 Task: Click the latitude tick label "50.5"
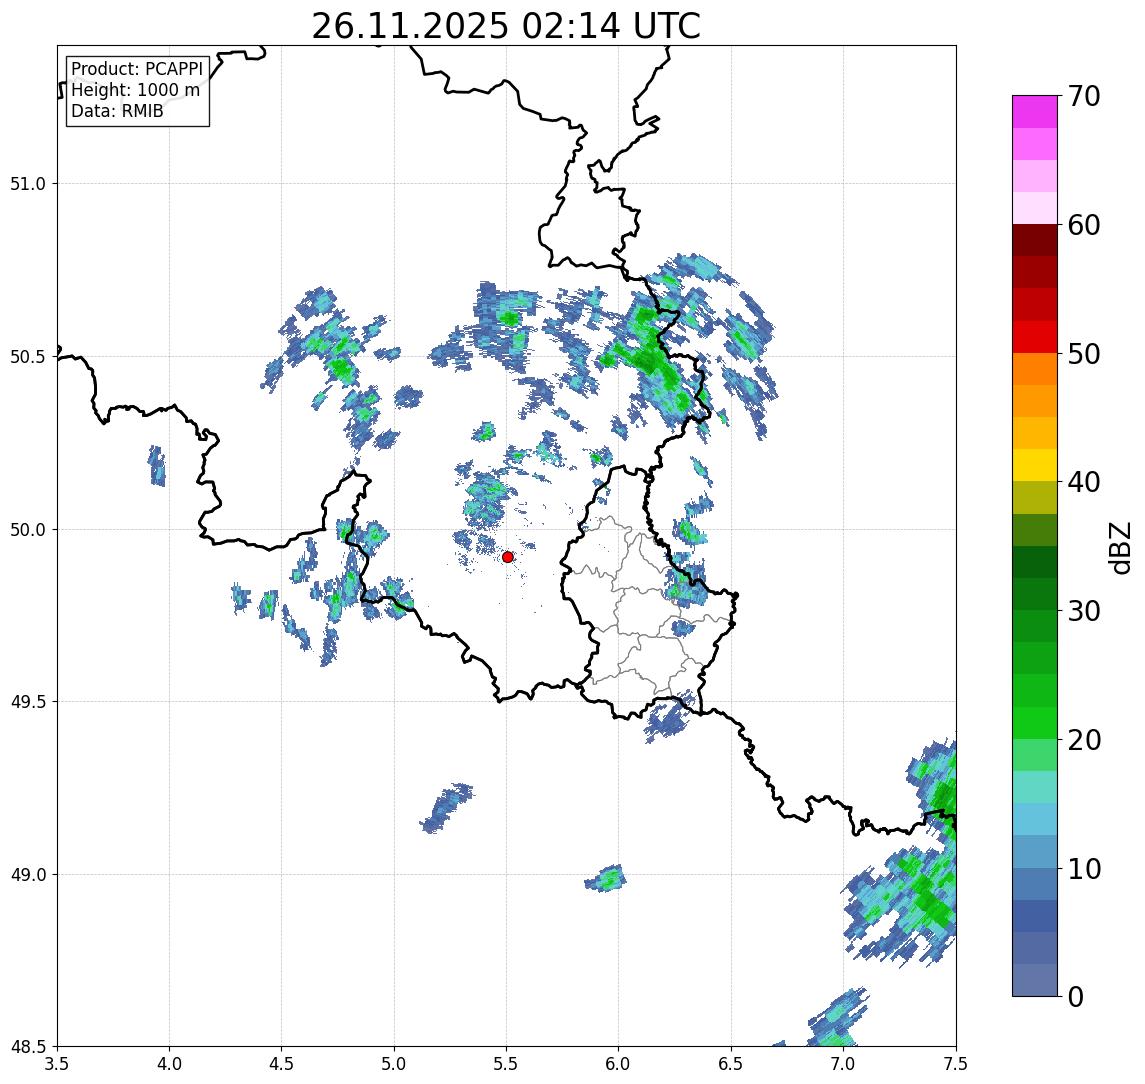click(28, 357)
